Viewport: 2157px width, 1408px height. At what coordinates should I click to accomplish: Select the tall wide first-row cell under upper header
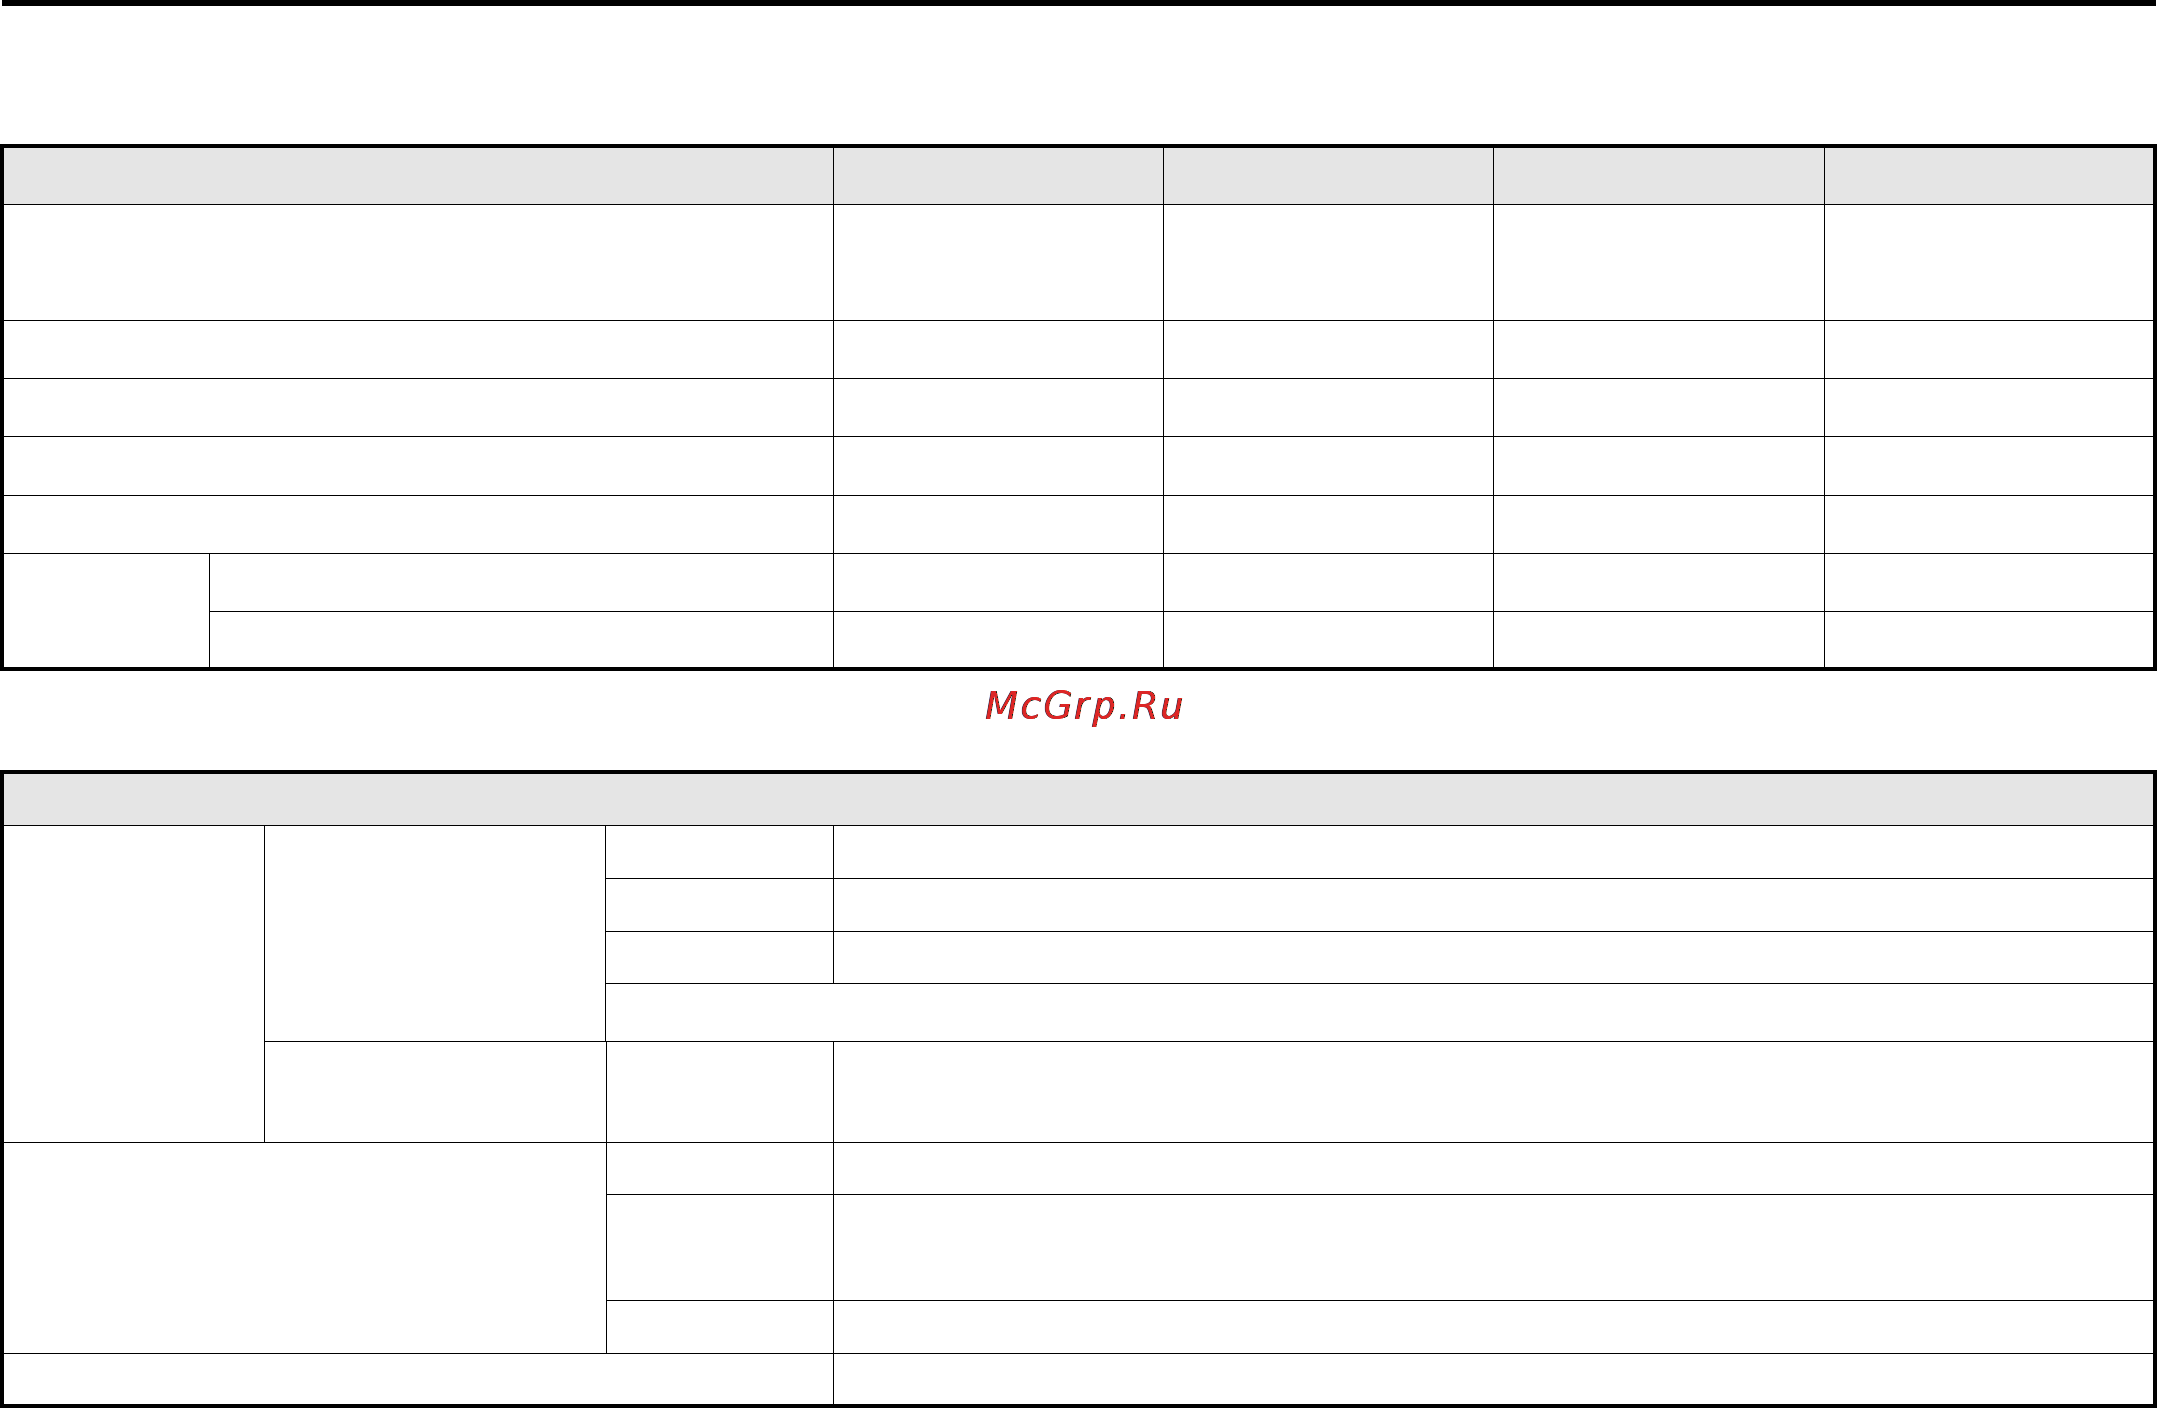point(418,262)
